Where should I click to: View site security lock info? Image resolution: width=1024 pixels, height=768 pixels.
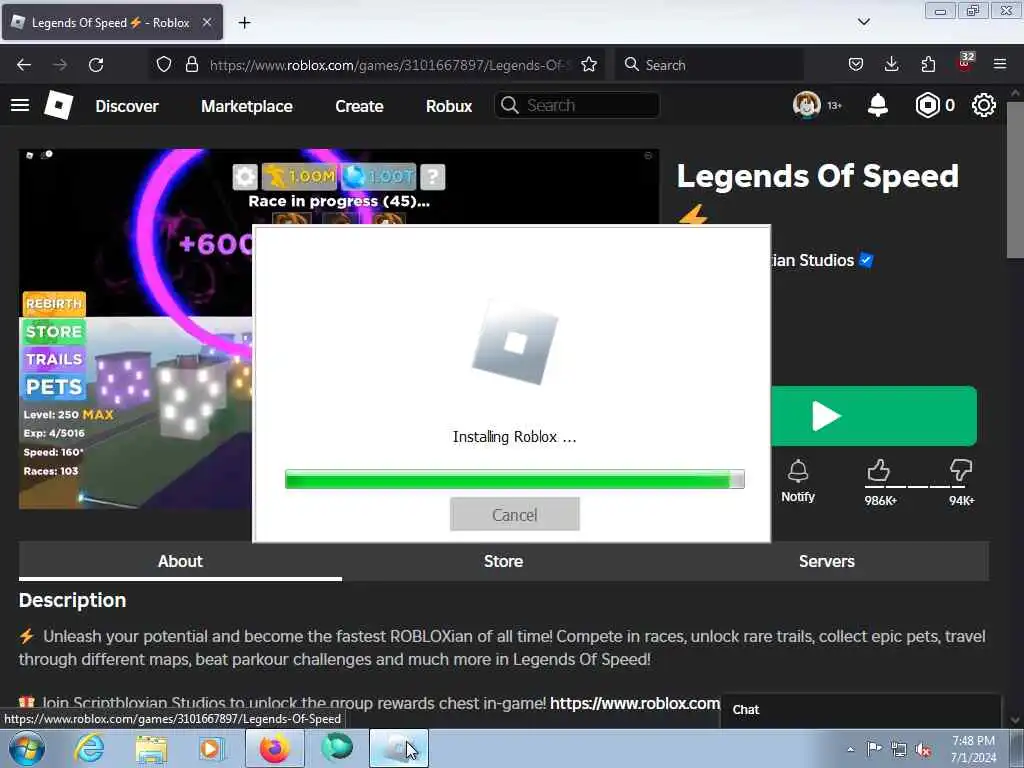191,65
